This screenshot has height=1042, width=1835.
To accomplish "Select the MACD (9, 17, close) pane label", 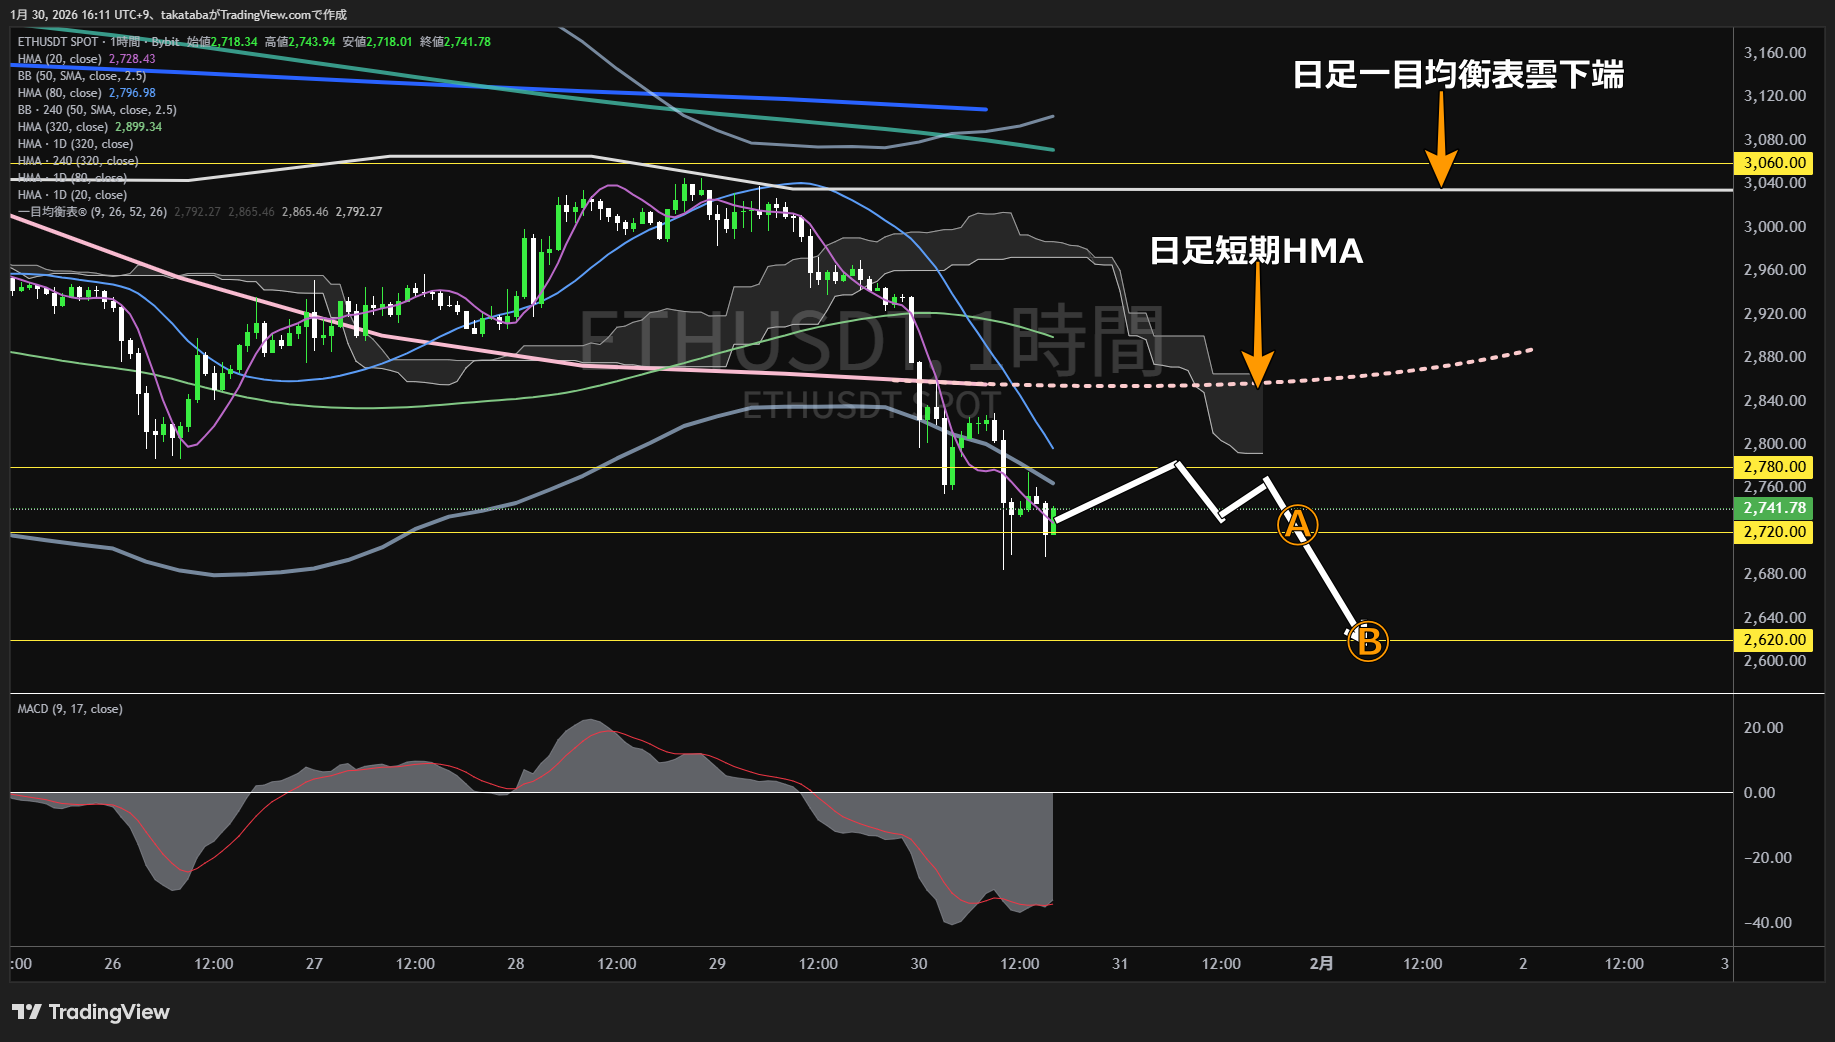I will coord(70,709).
